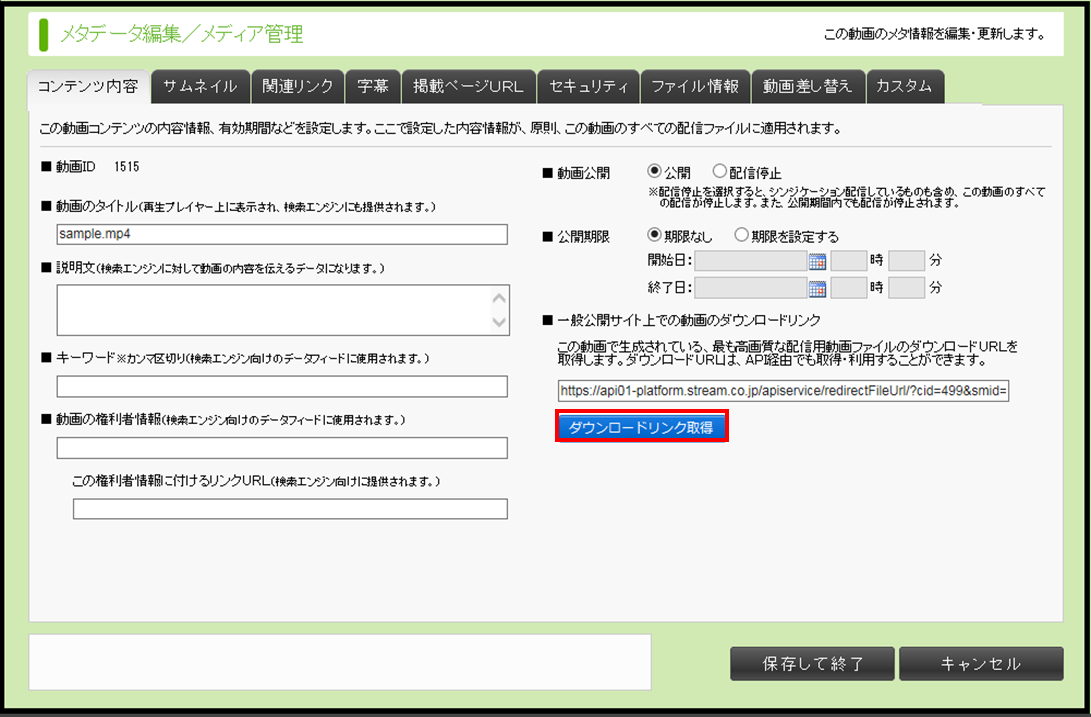Image resolution: width=1091 pixels, height=717 pixels.
Task: Click the video title field containing sample.mp4
Action: coord(283,234)
